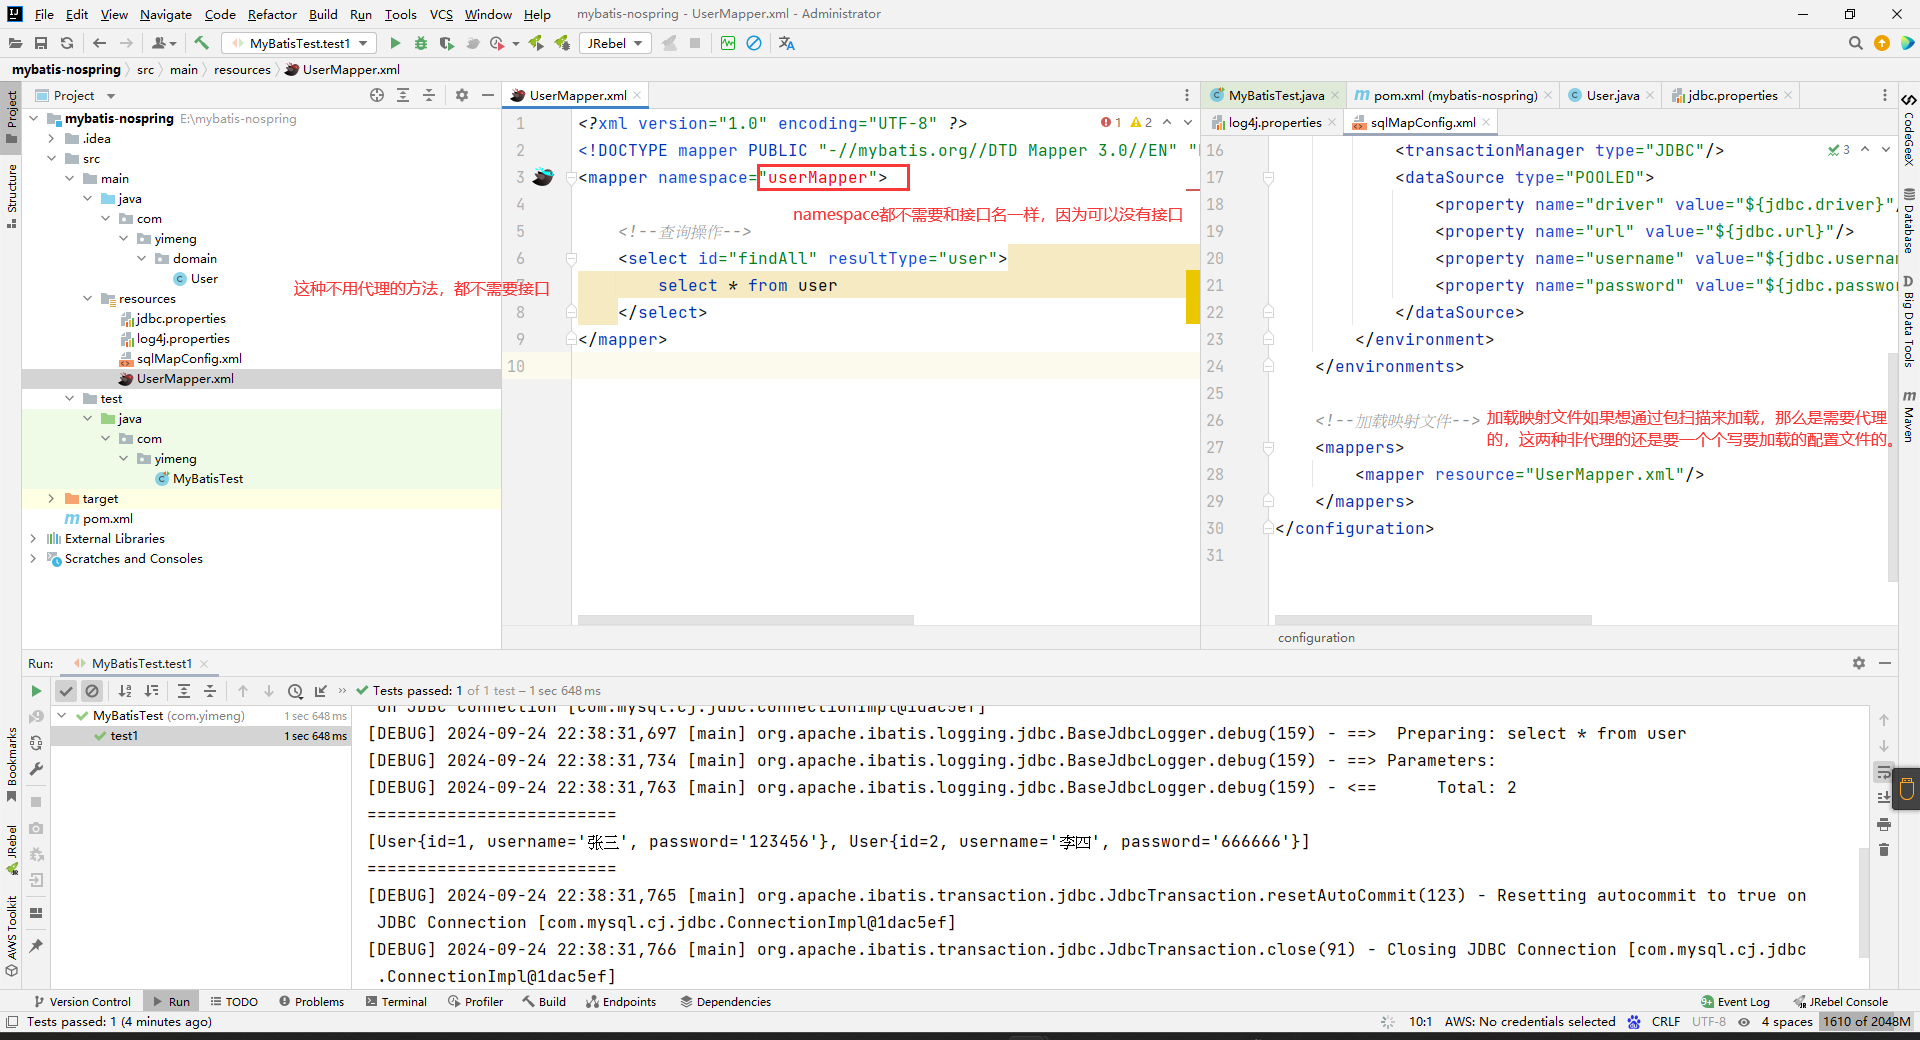Hide the Project tool window
This screenshot has height=1040, width=1920.
(488, 95)
